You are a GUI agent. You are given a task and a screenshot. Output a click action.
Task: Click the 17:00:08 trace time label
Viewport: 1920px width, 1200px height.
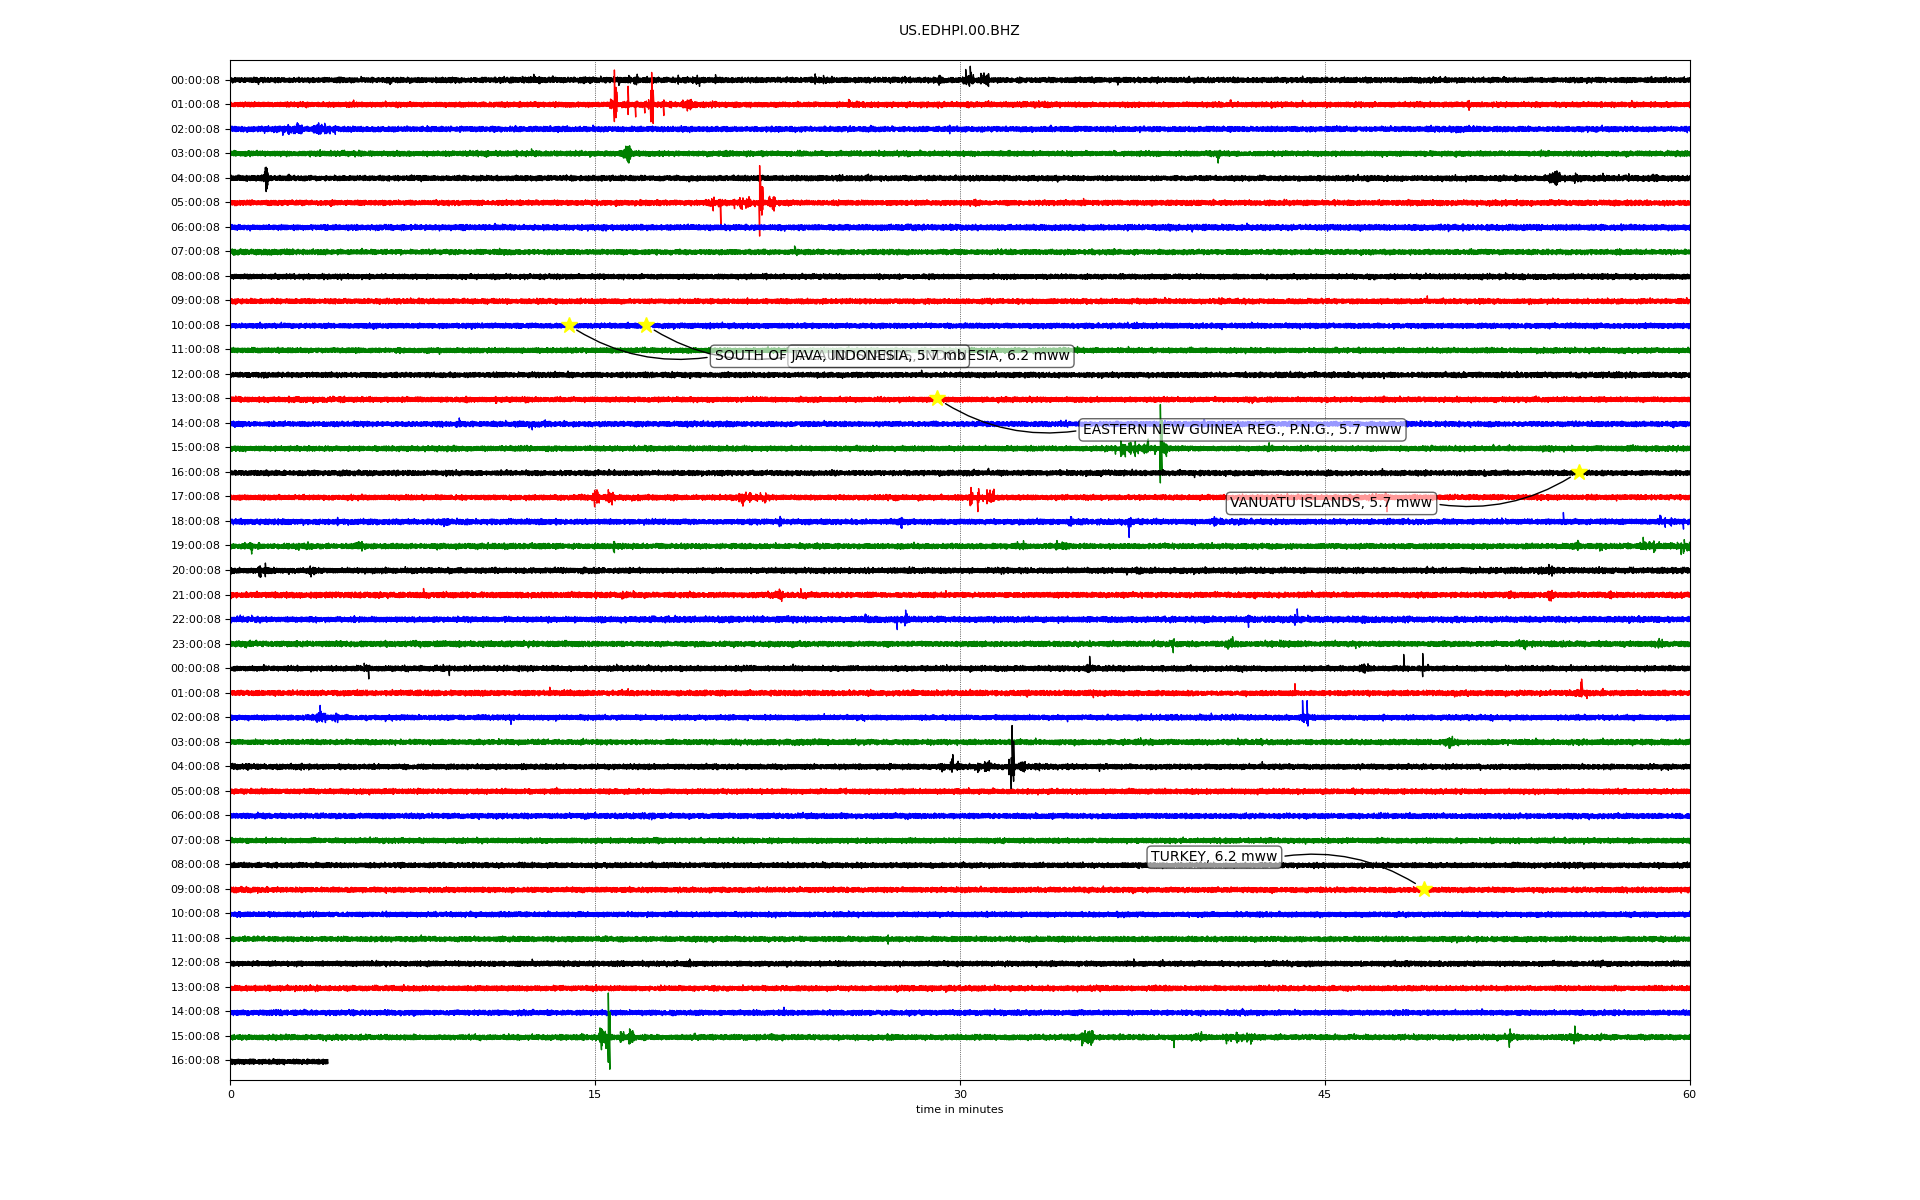(x=195, y=497)
